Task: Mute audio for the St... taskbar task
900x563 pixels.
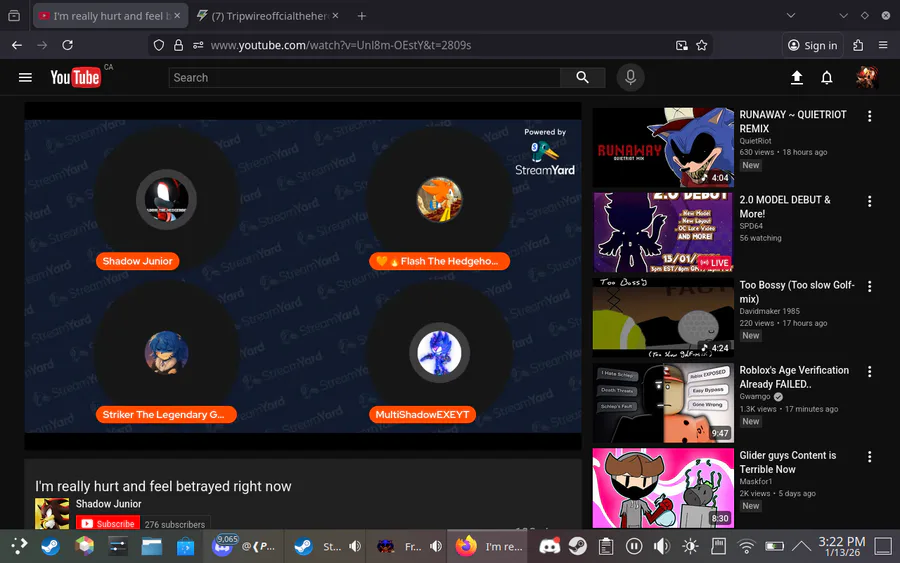Action: (355, 546)
